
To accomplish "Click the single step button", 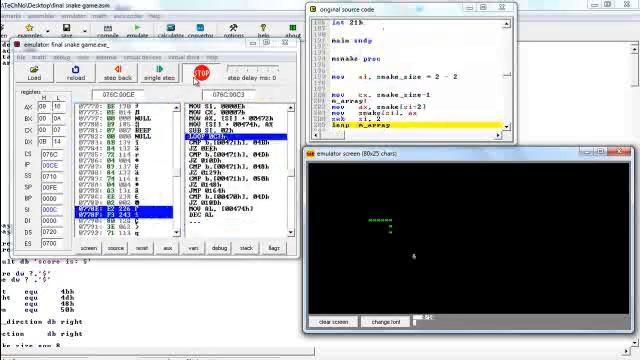I will 159,73.
